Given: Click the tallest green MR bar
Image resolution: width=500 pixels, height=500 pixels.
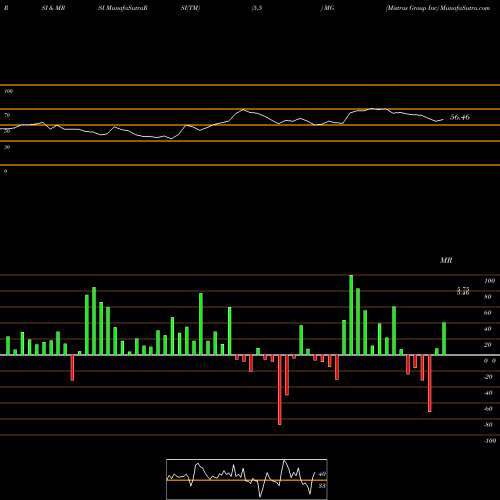Looking at the screenshot, I should tap(351, 315).
